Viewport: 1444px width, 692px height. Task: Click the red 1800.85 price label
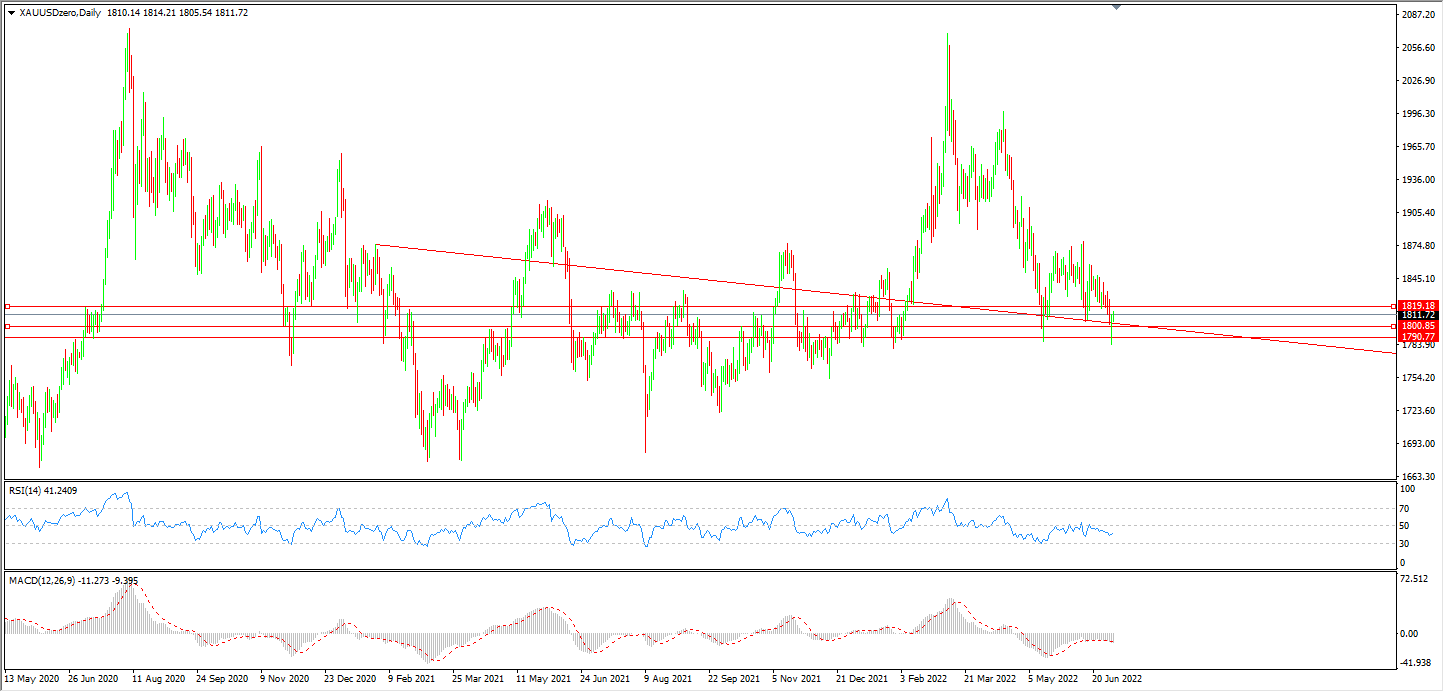pyautogui.click(x=1418, y=326)
